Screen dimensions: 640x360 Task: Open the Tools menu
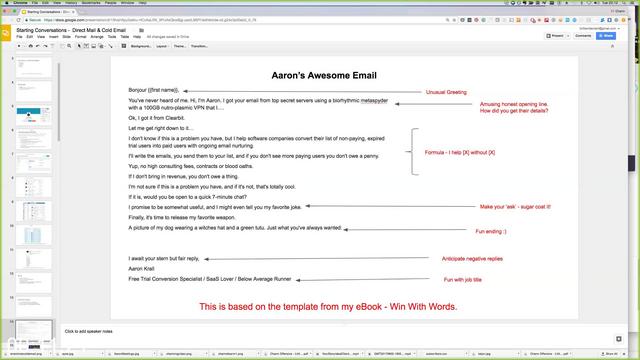pyautogui.click(x=112, y=37)
